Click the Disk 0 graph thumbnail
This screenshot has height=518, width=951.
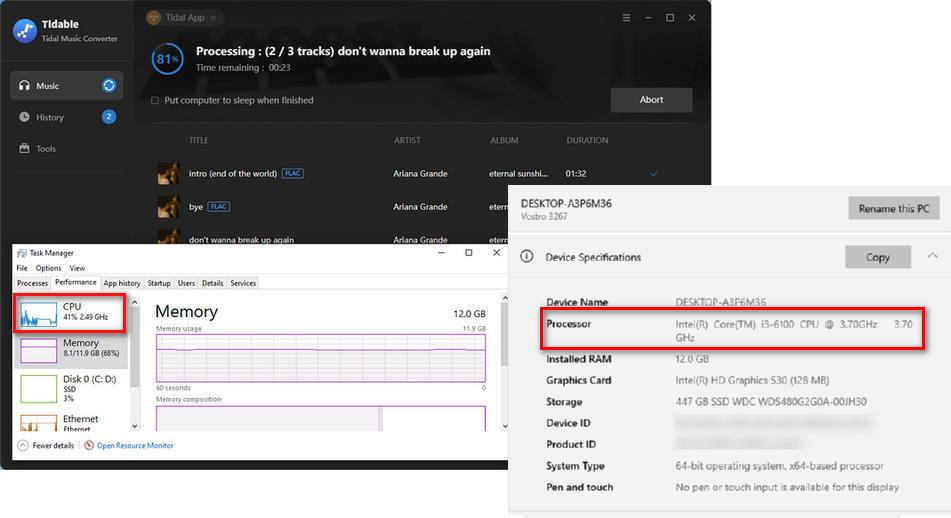[x=38, y=389]
